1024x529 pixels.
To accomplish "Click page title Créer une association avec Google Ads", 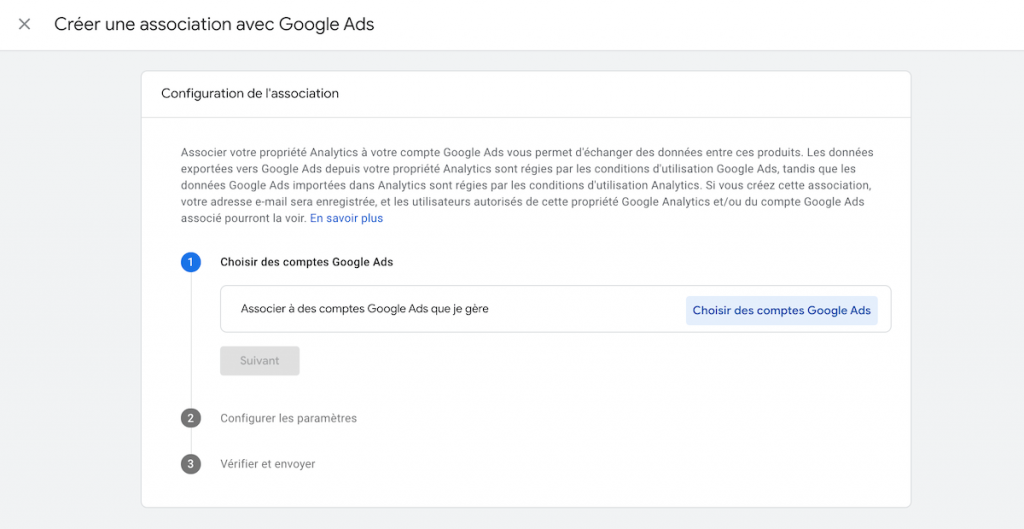I will point(214,25).
